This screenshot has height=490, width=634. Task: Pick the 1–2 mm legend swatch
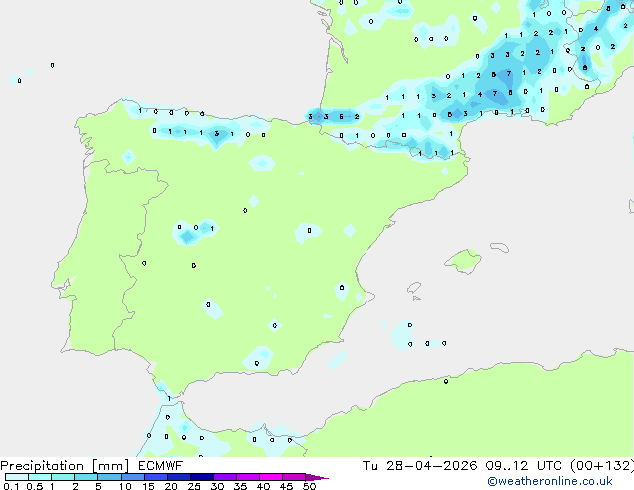63,477
